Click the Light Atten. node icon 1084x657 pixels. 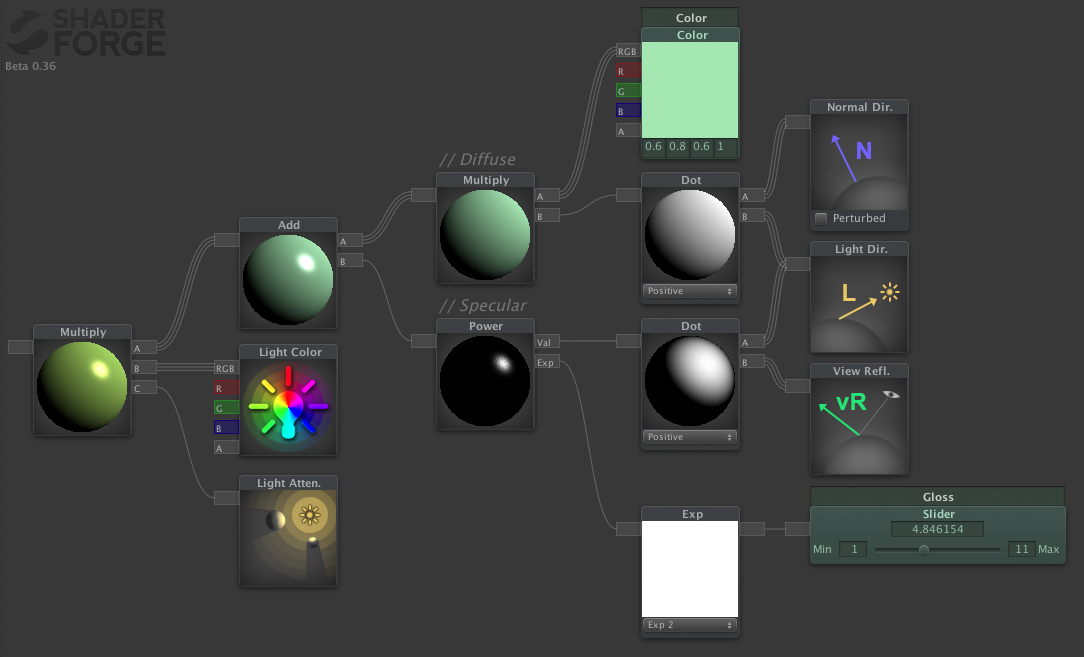click(x=288, y=537)
